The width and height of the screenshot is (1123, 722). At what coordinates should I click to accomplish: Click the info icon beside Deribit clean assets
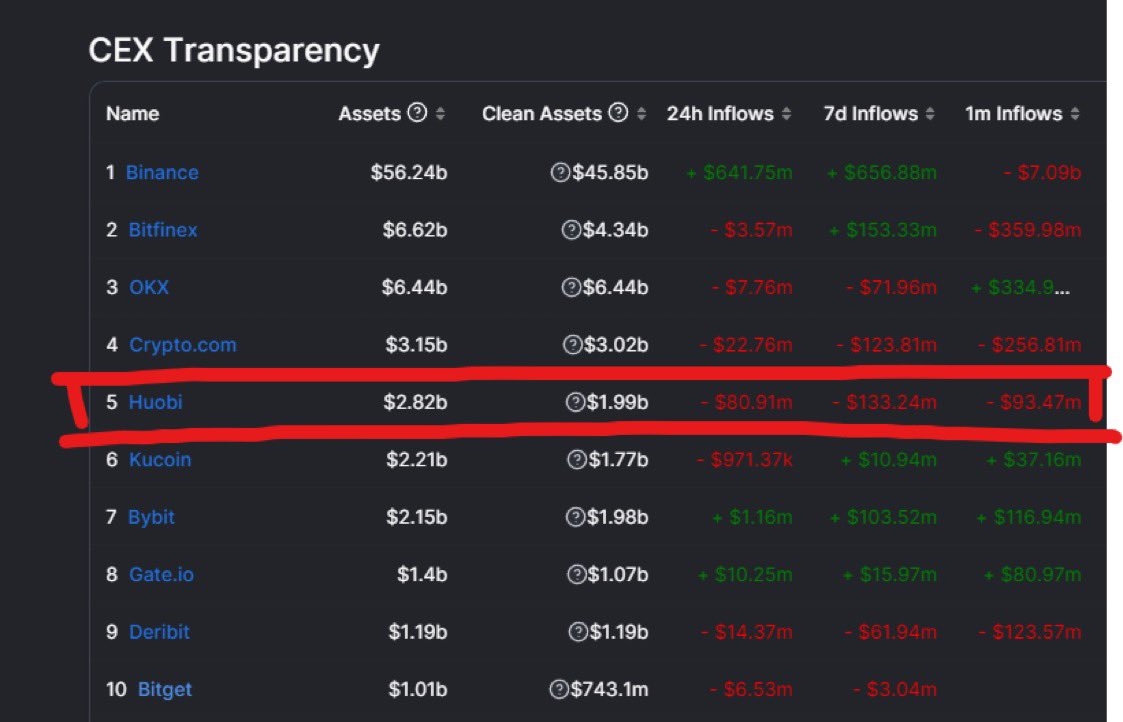[578, 632]
